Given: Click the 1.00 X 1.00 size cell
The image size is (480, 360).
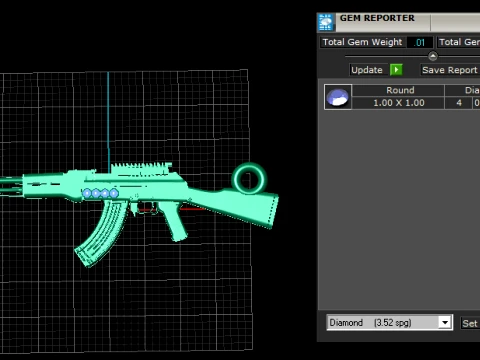Looking at the screenshot, I should click(399, 103).
